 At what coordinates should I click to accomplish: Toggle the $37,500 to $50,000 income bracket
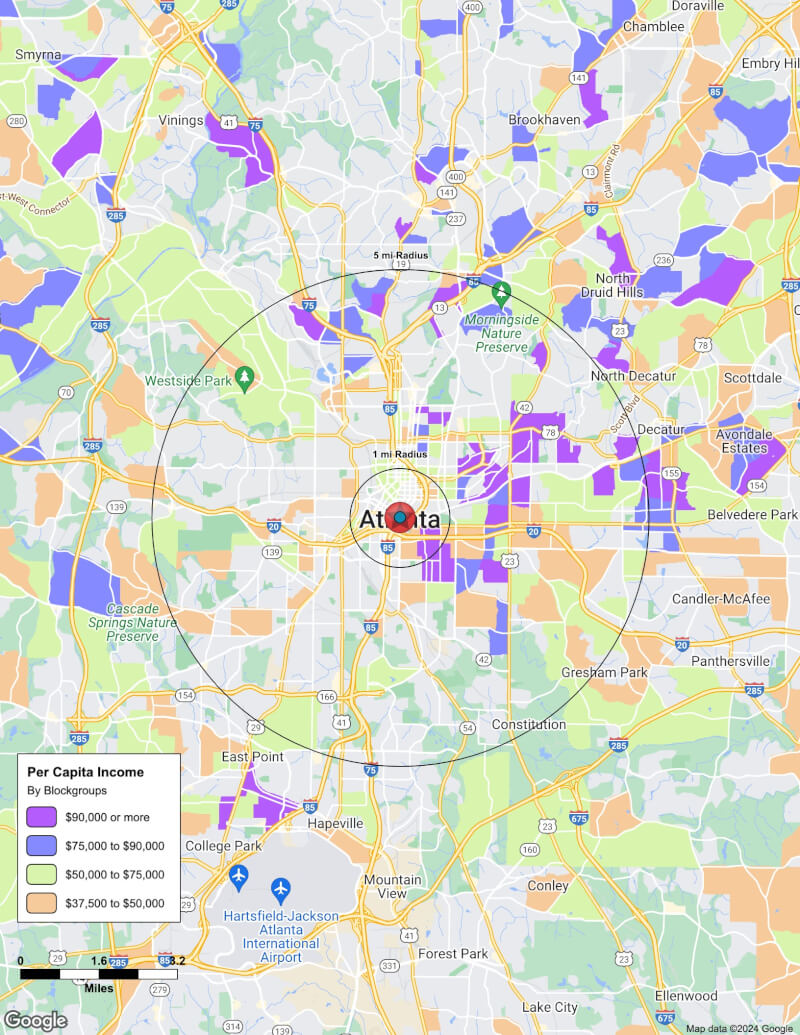[41, 903]
